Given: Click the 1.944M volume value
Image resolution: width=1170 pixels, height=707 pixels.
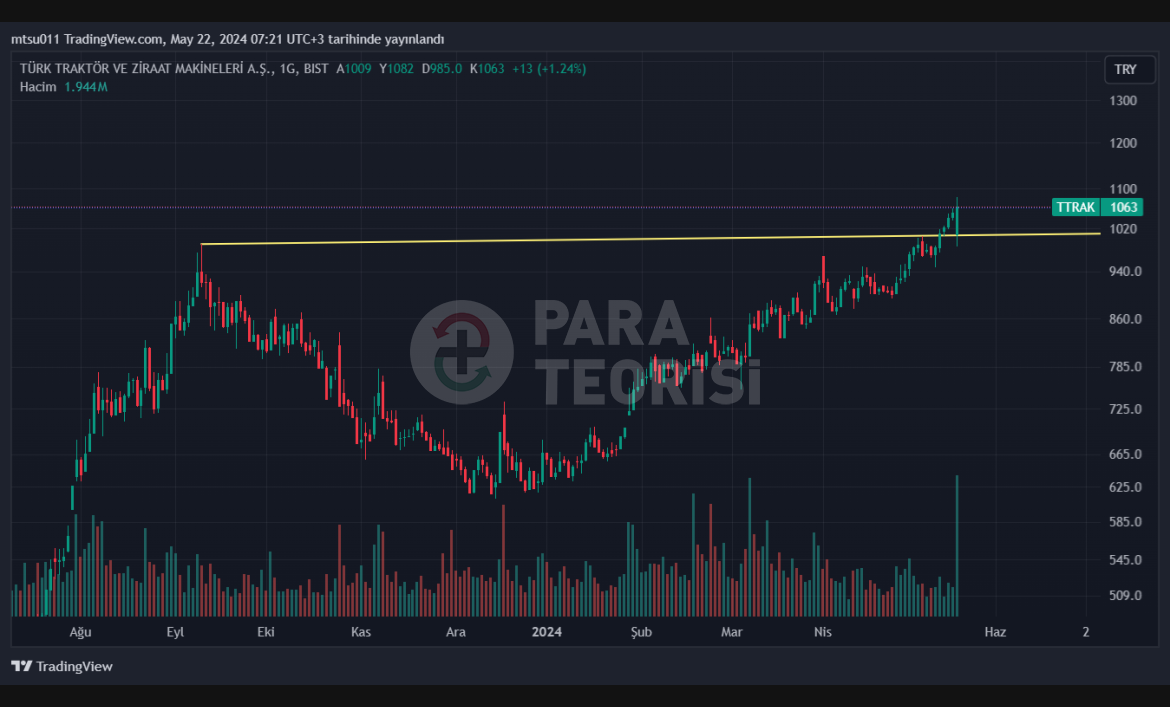Looking at the screenshot, I should click(x=86, y=87).
